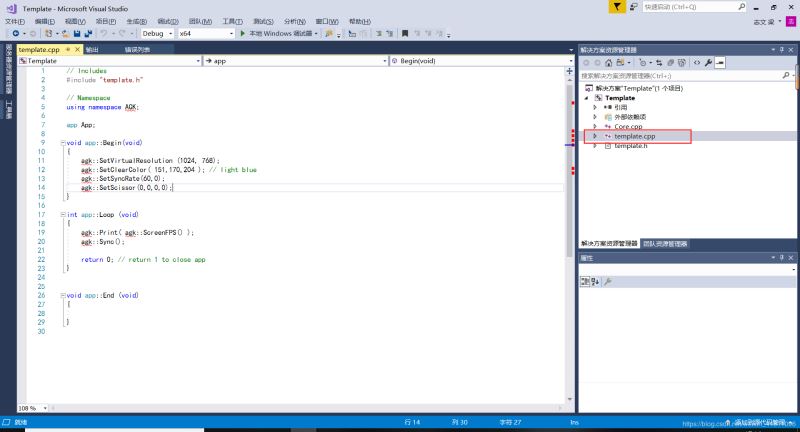The height and width of the screenshot is (432, 800).
Task: Open the x64 platform dropdown
Action: (205, 33)
